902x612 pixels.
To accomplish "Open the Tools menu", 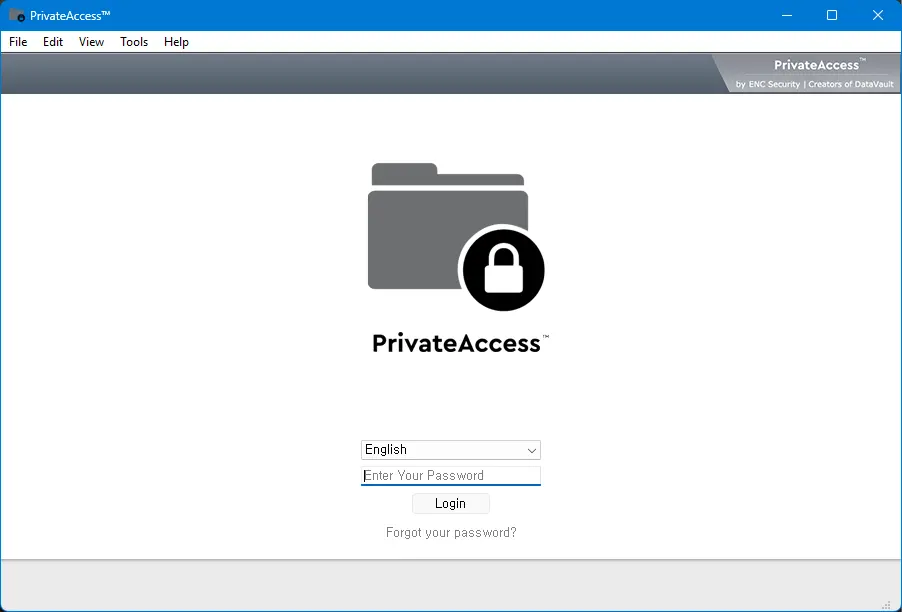I will click(x=134, y=42).
